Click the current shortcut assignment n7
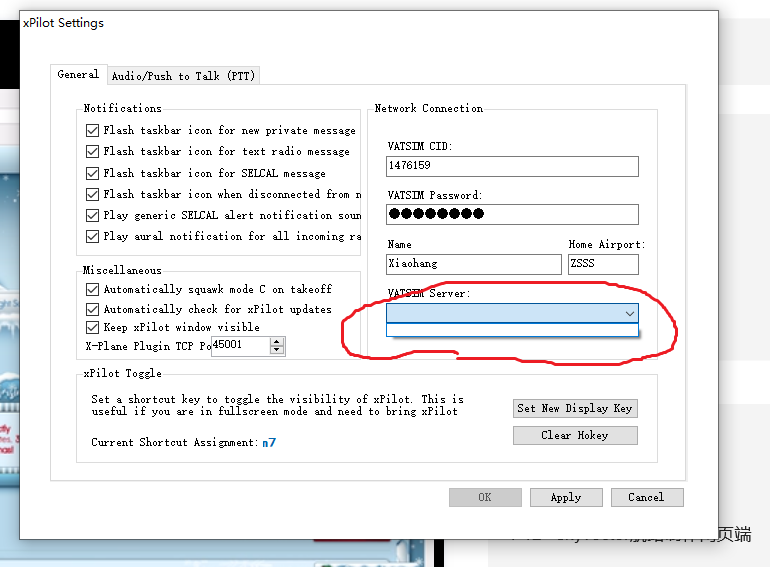The width and height of the screenshot is (770, 567). pos(269,443)
